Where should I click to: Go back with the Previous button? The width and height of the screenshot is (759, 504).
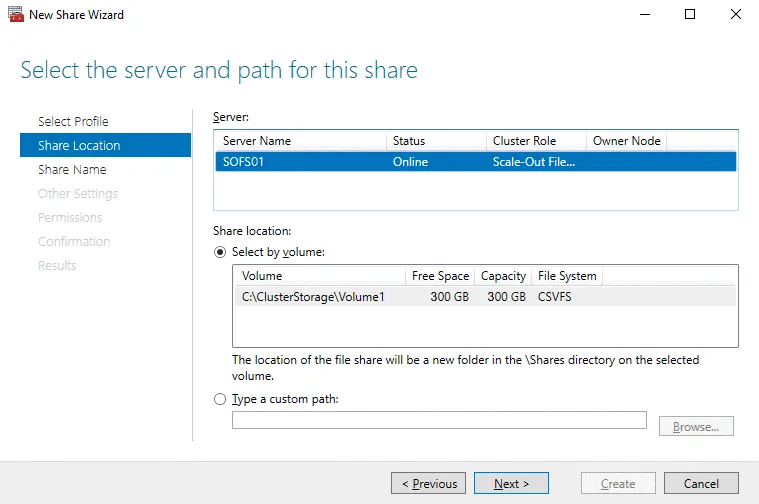point(429,484)
